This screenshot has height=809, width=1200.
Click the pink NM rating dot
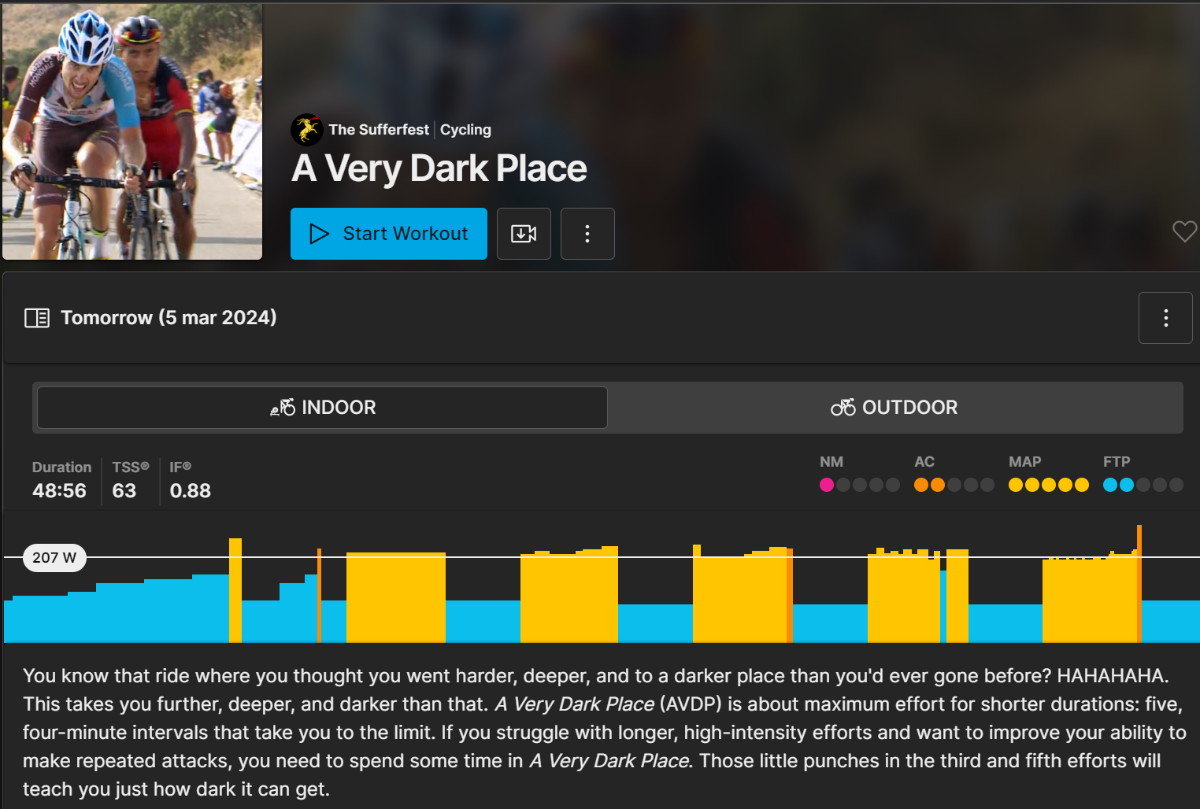[827, 485]
